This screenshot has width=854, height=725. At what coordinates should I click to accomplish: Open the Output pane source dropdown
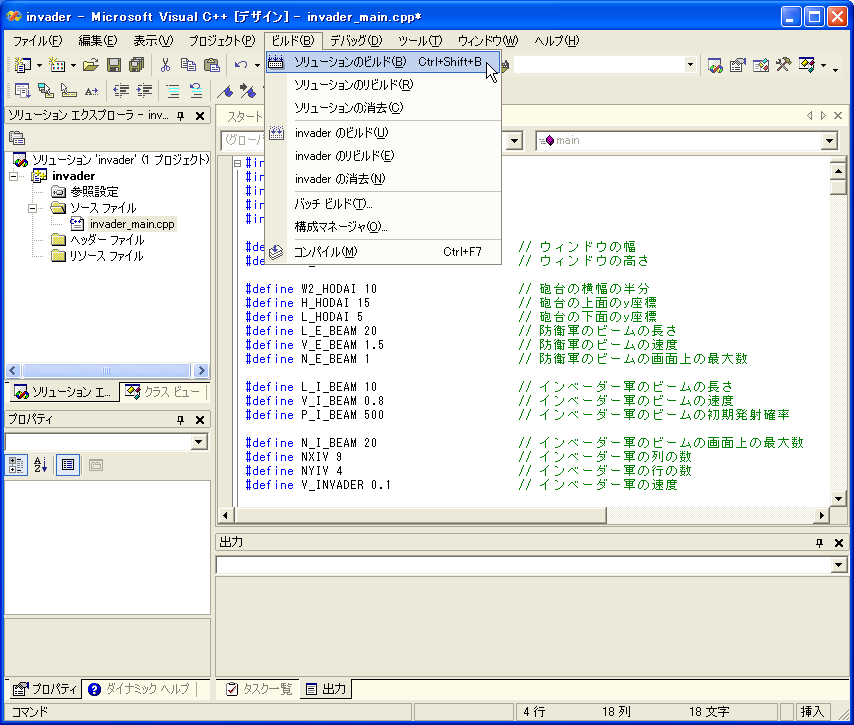838,565
